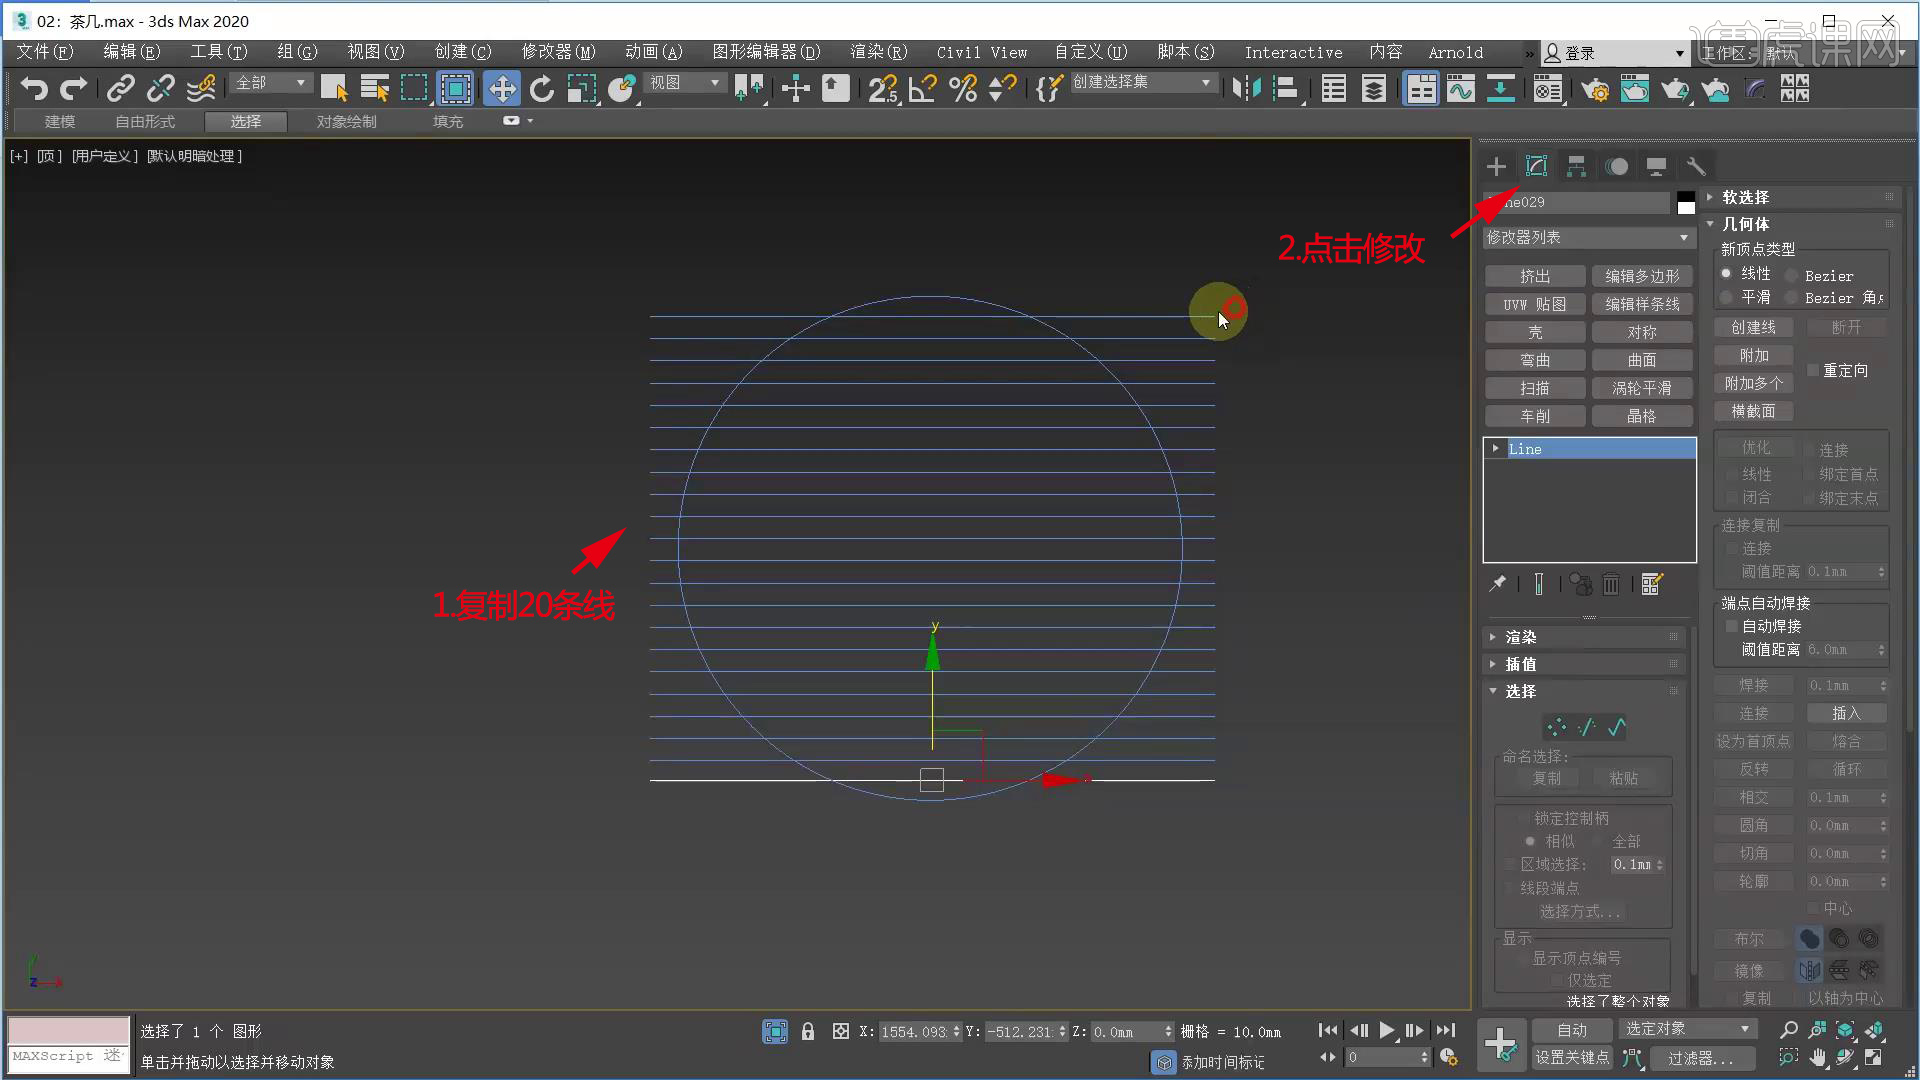Activate Select and Move tool
Screen dimensions: 1920x1080
coord(501,89)
